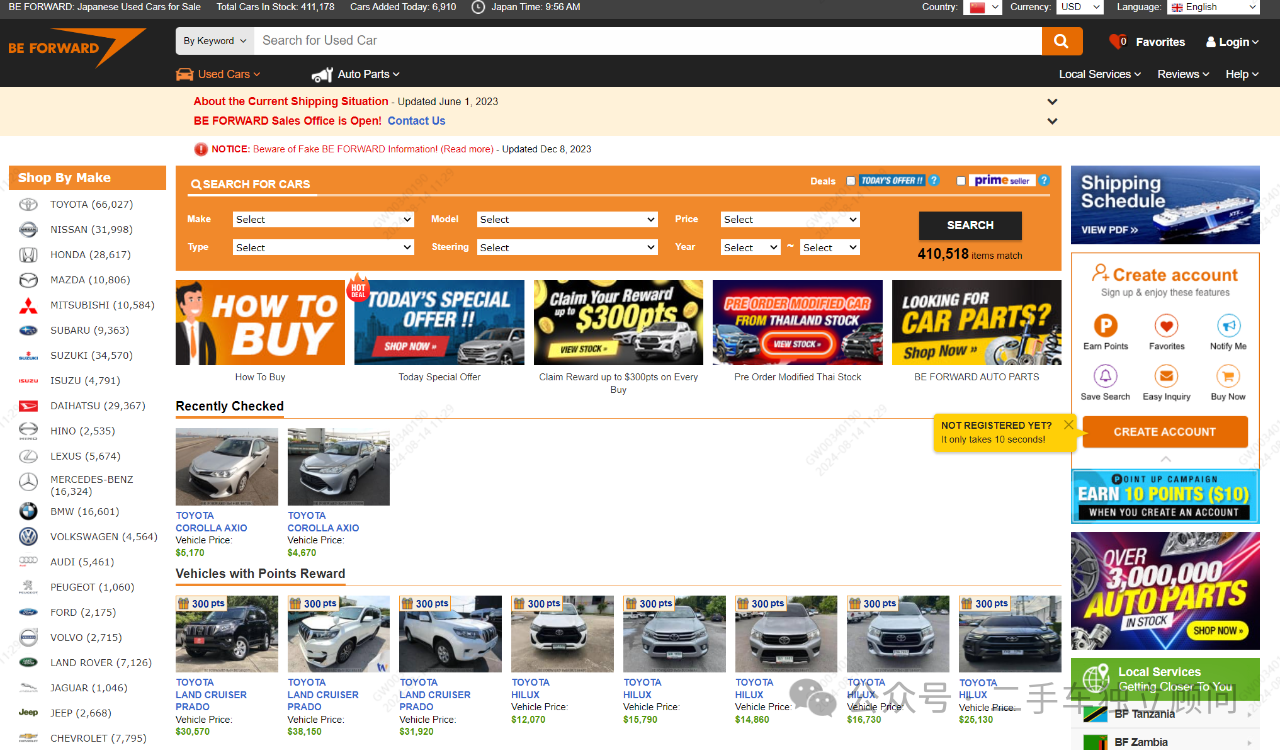Screen dimensions: 1280x750
Task: Click the Search for Used Car field
Action: point(647,41)
